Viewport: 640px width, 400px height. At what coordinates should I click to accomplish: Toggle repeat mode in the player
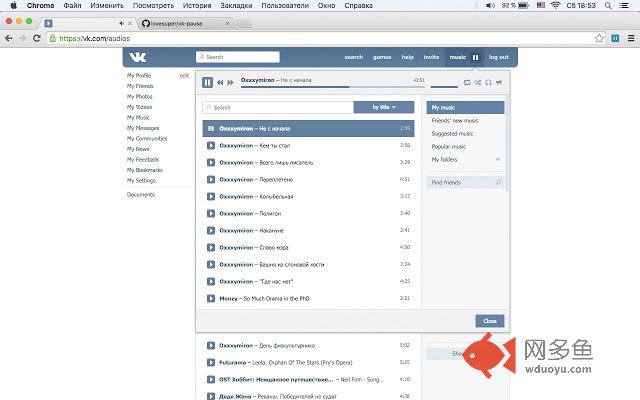pos(467,82)
